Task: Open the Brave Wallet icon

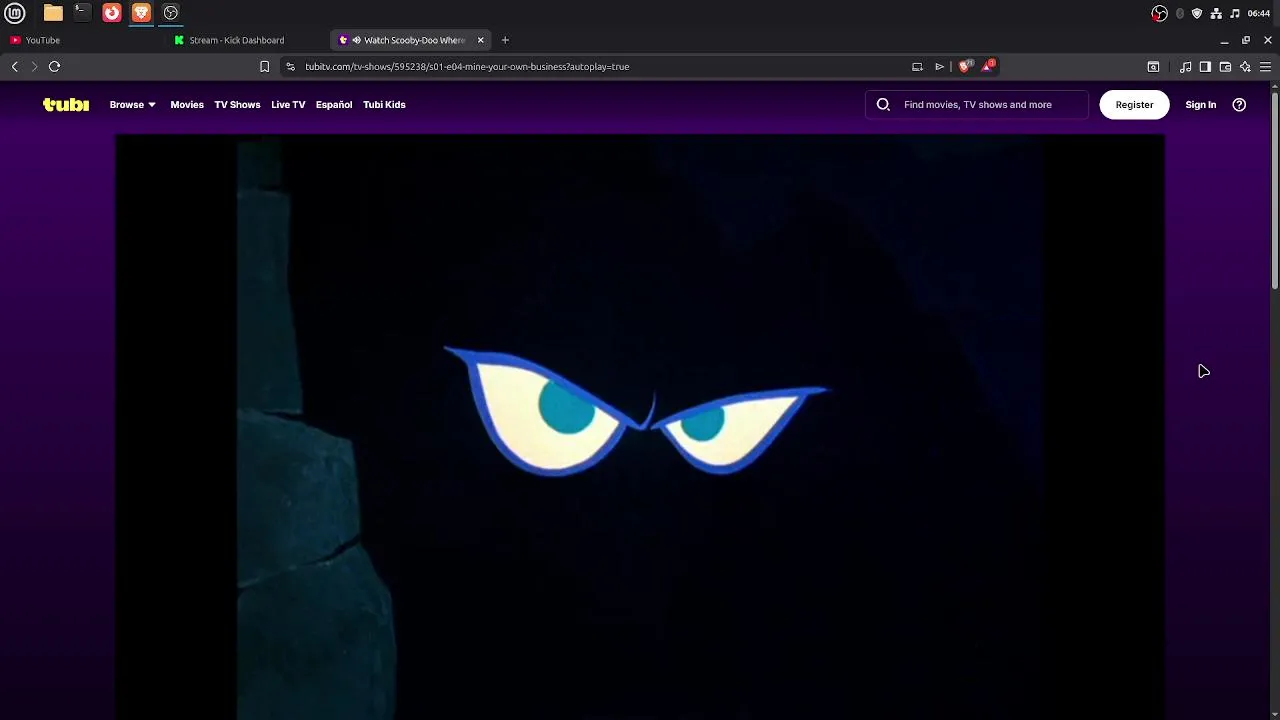Action: coord(1225,66)
